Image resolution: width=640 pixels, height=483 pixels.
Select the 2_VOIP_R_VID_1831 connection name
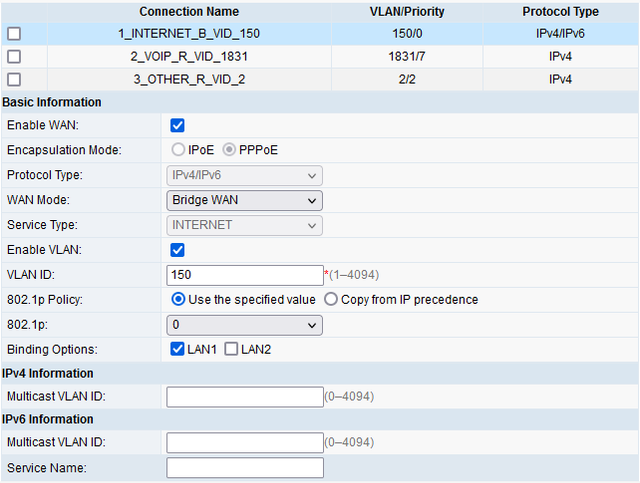click(x=189, y=56)
